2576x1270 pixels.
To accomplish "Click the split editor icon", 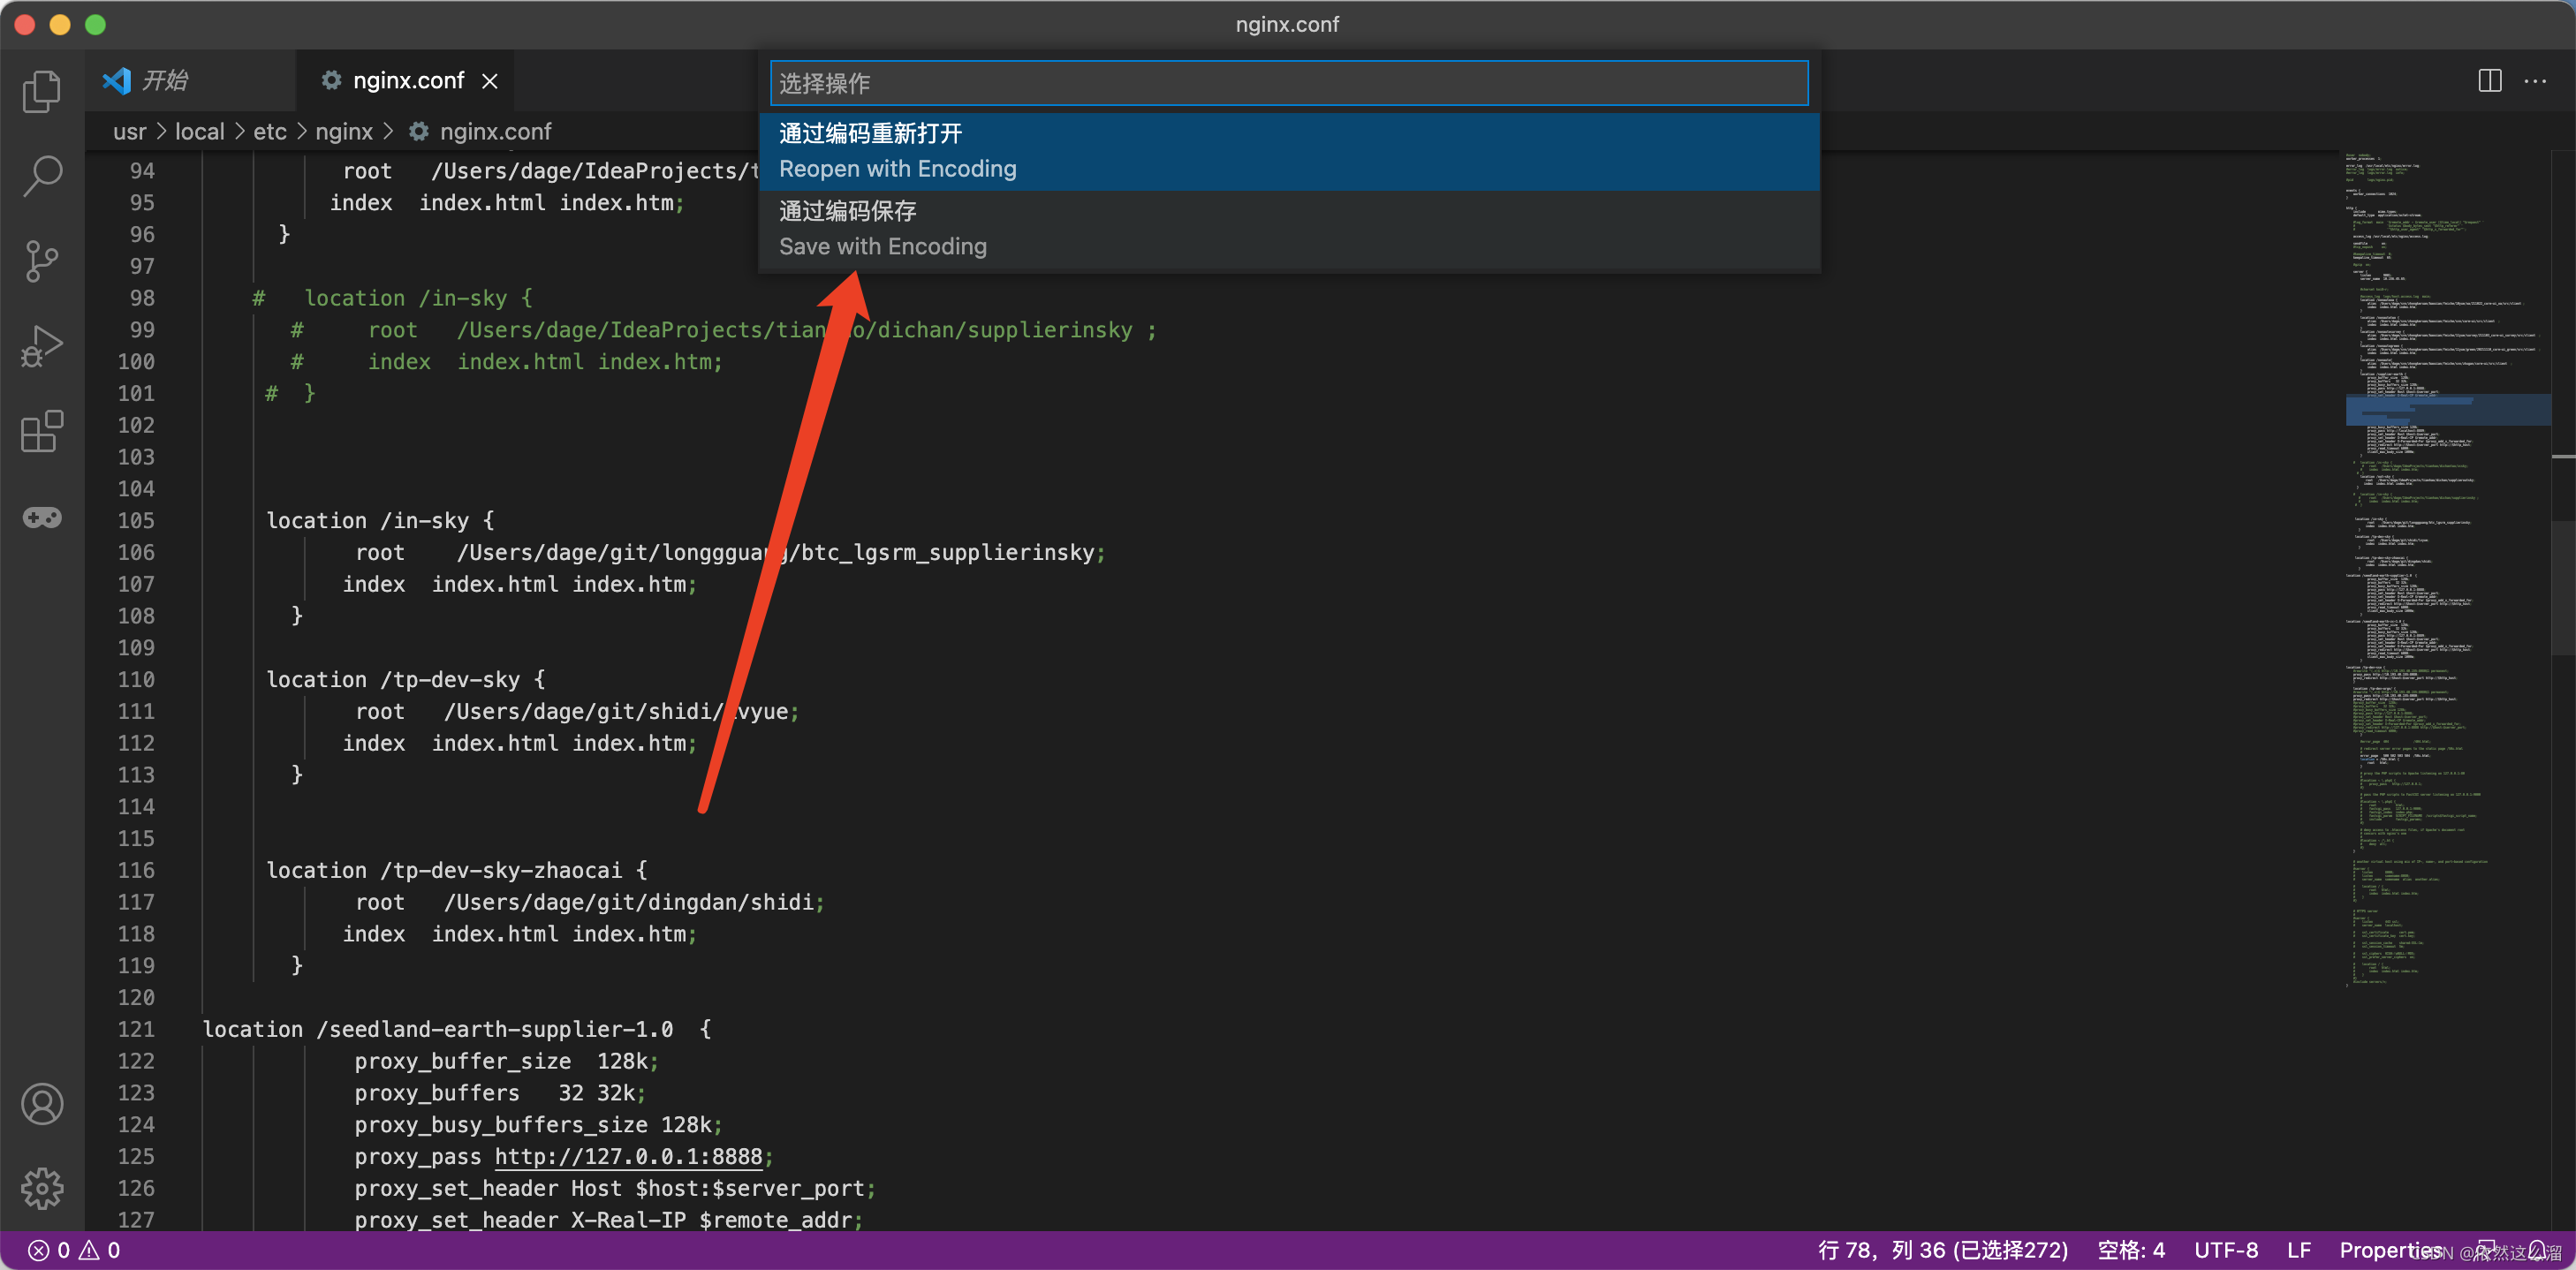I will click(2489, 81).
